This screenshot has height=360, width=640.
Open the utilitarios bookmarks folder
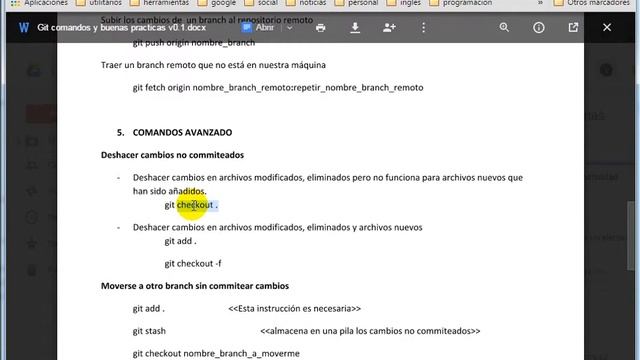click(x=99, y=3)
